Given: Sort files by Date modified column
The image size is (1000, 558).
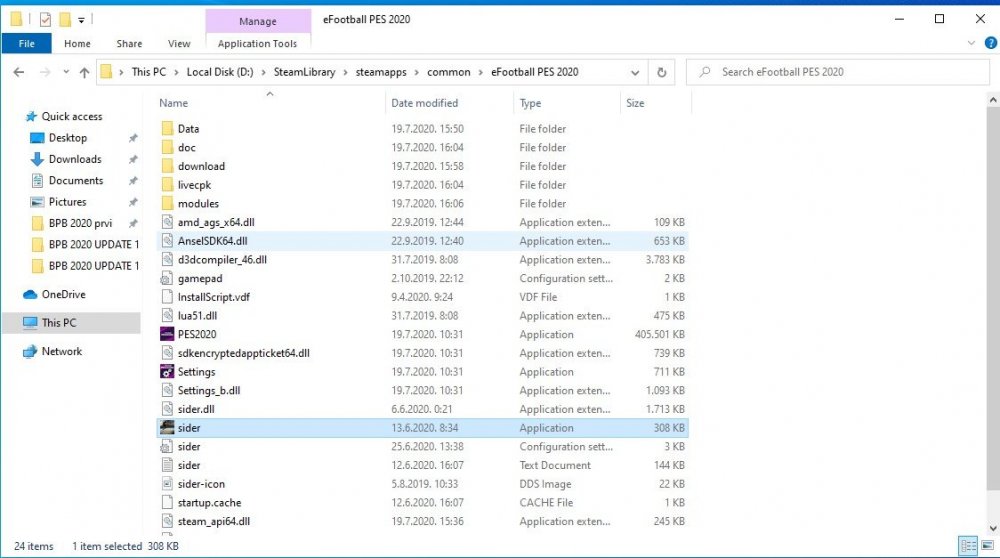Looking at the screenshot, I should tap(425, 103).
